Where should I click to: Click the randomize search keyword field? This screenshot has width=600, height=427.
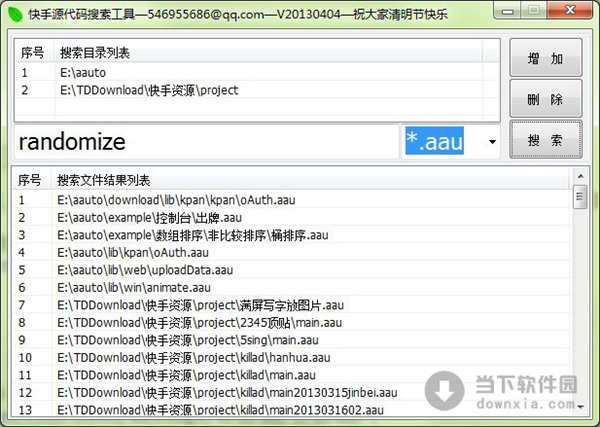coord(205,142)
